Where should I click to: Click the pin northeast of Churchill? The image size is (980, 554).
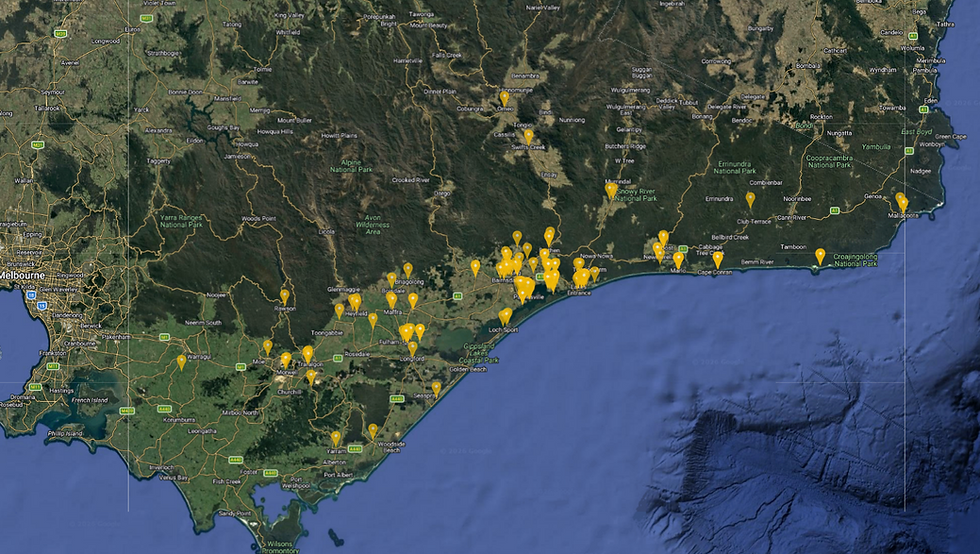click(x=311, y=376)
